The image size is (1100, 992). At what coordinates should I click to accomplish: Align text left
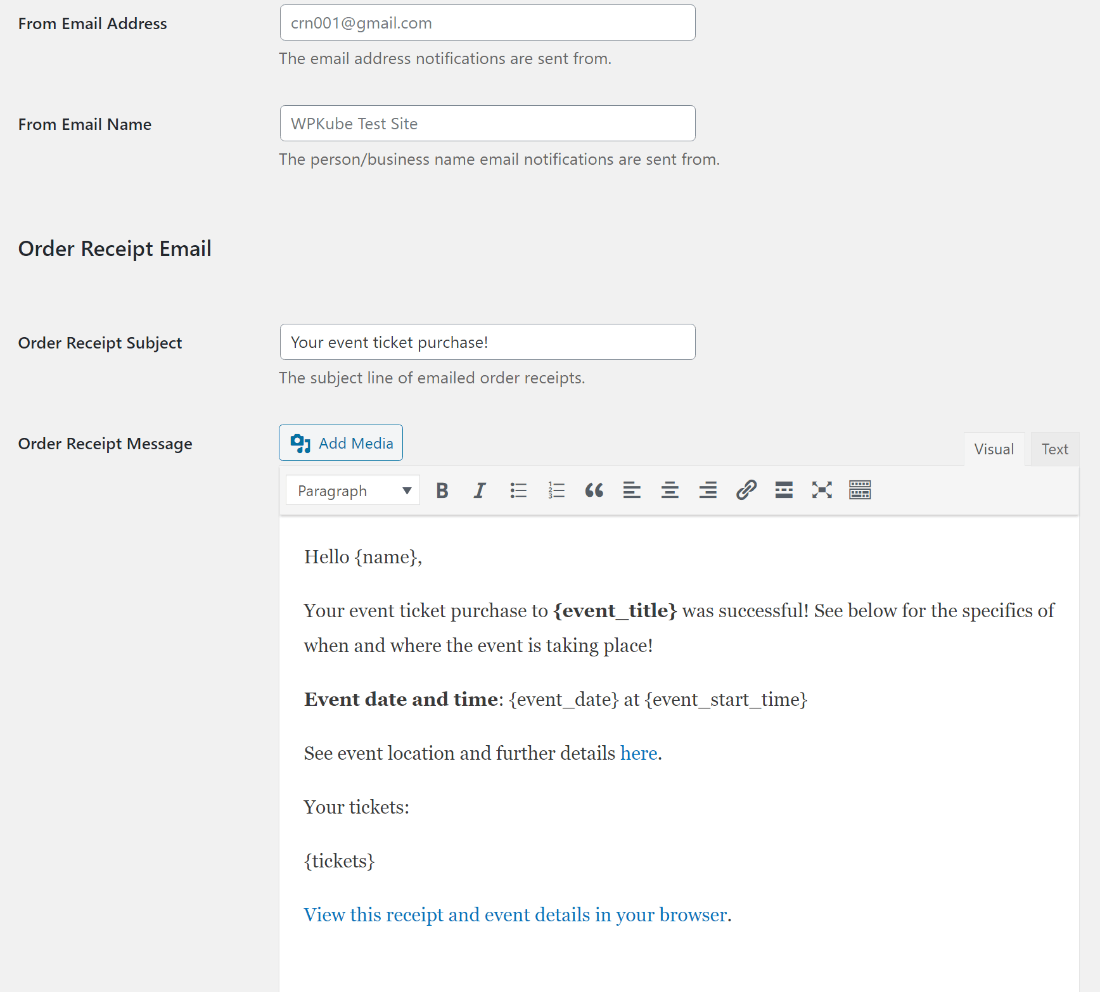coord(632,490)
